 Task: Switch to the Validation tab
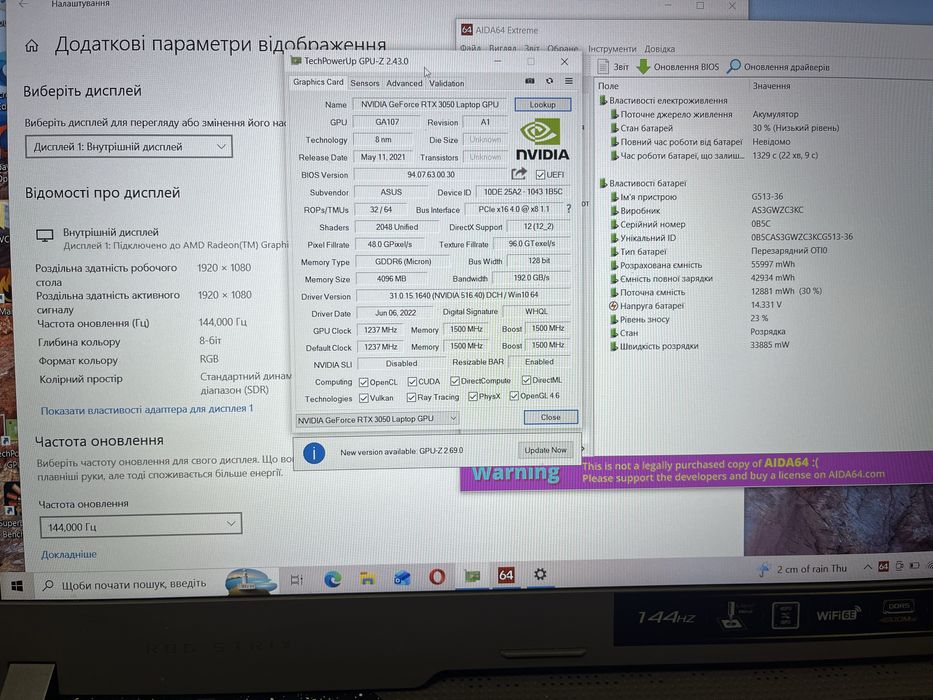point(447,83)
